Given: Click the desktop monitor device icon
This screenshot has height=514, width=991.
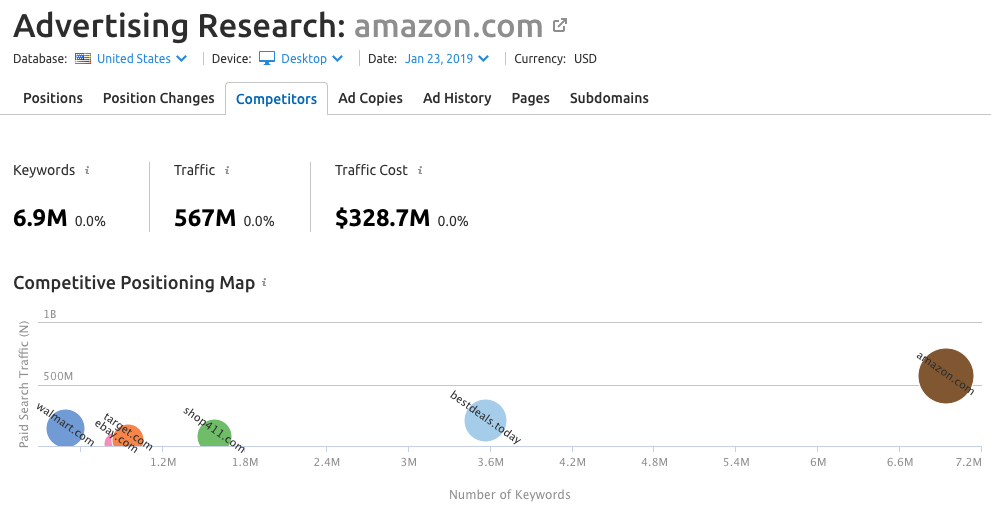Looking at the screenshot, I should [267, 59].
